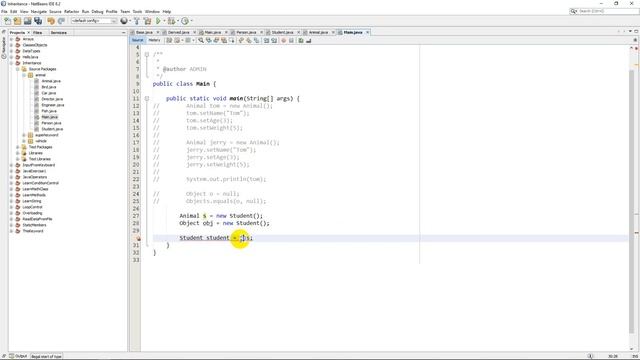Open the Tools menu

(137, 11)
